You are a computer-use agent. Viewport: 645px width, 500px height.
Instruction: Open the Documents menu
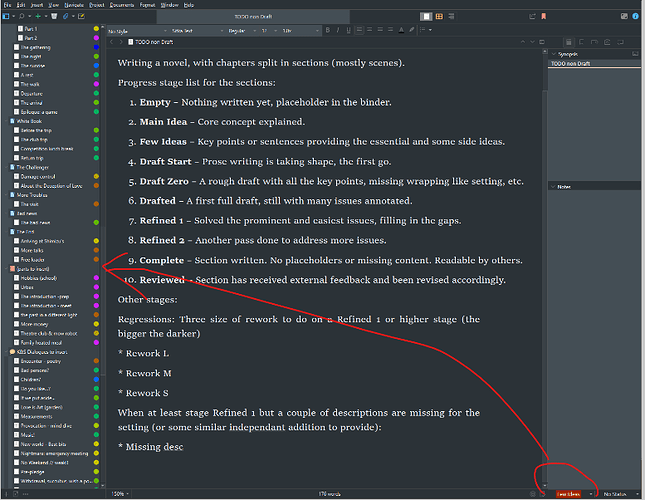(x=122, y=5)
